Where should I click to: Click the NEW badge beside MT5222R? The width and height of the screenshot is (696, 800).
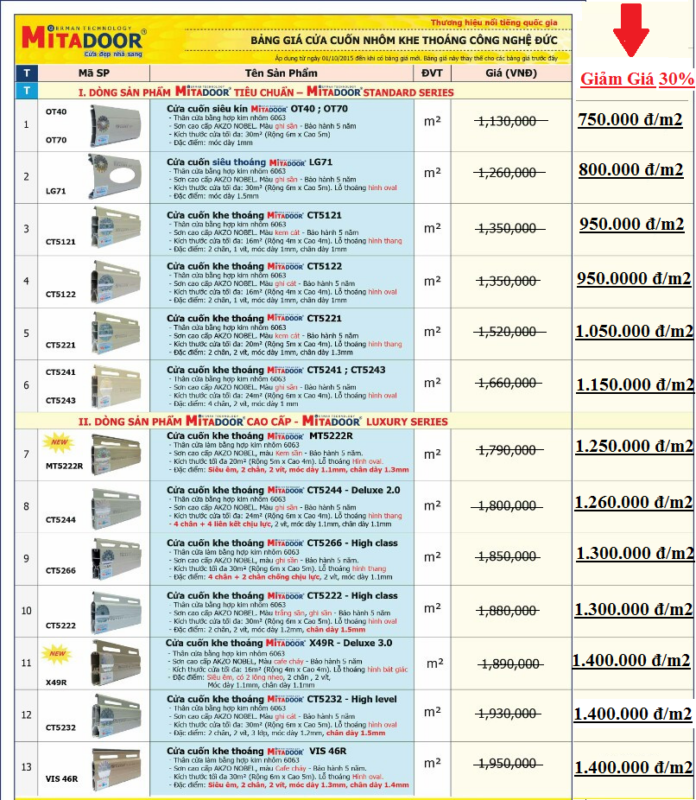pyautogui.click(x=59, y=442)
